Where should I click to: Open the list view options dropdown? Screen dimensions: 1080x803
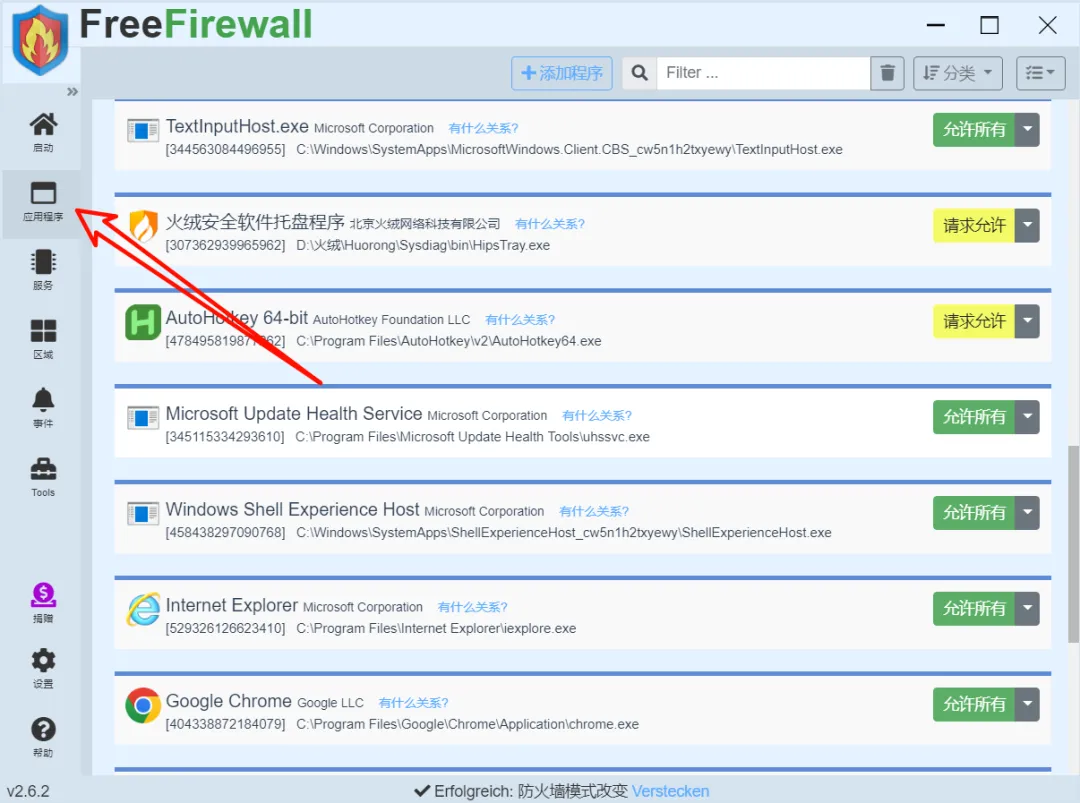click(1040, 73)
